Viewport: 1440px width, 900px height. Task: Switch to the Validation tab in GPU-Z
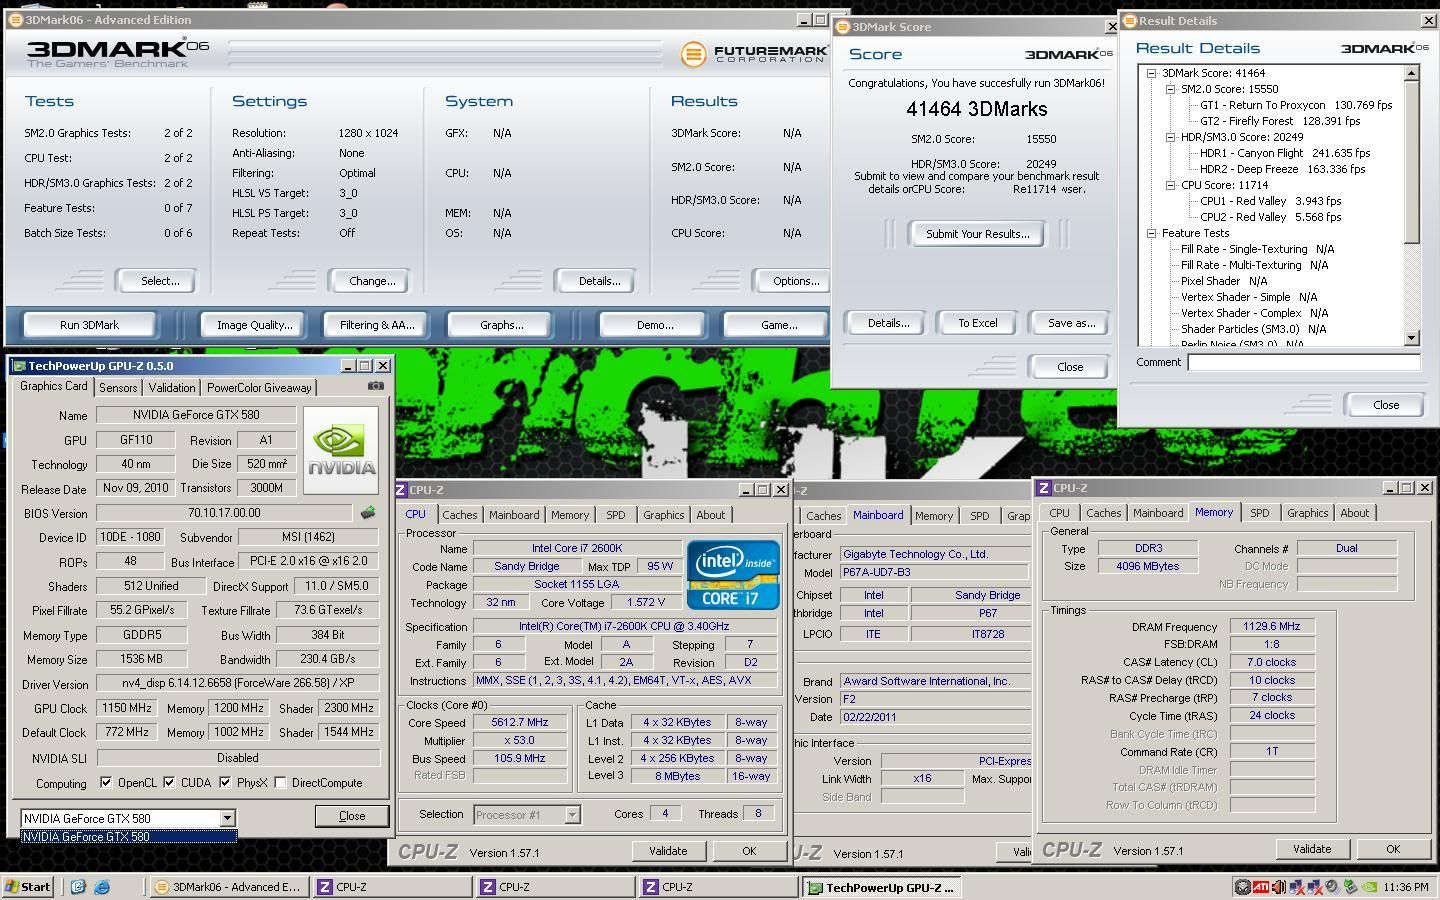coord(172,388)
